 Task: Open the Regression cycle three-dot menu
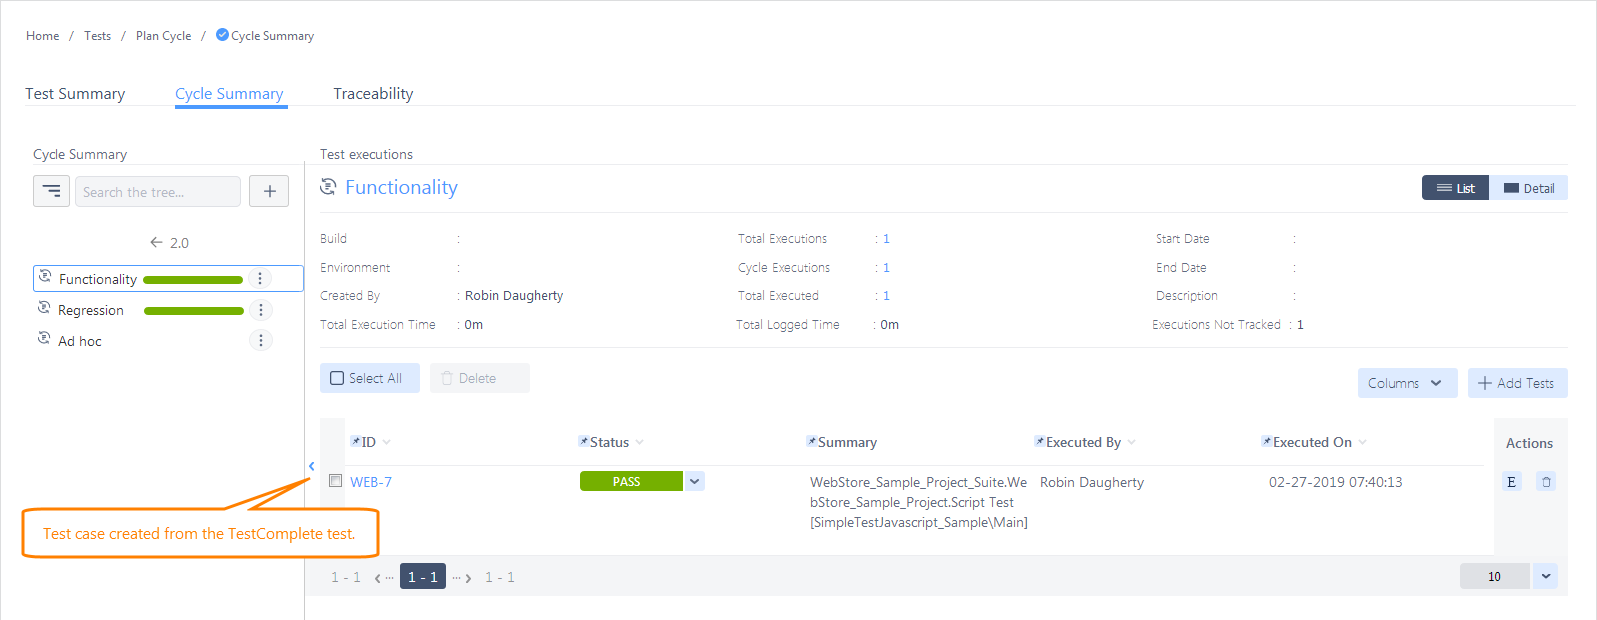[x=260, y=310]
